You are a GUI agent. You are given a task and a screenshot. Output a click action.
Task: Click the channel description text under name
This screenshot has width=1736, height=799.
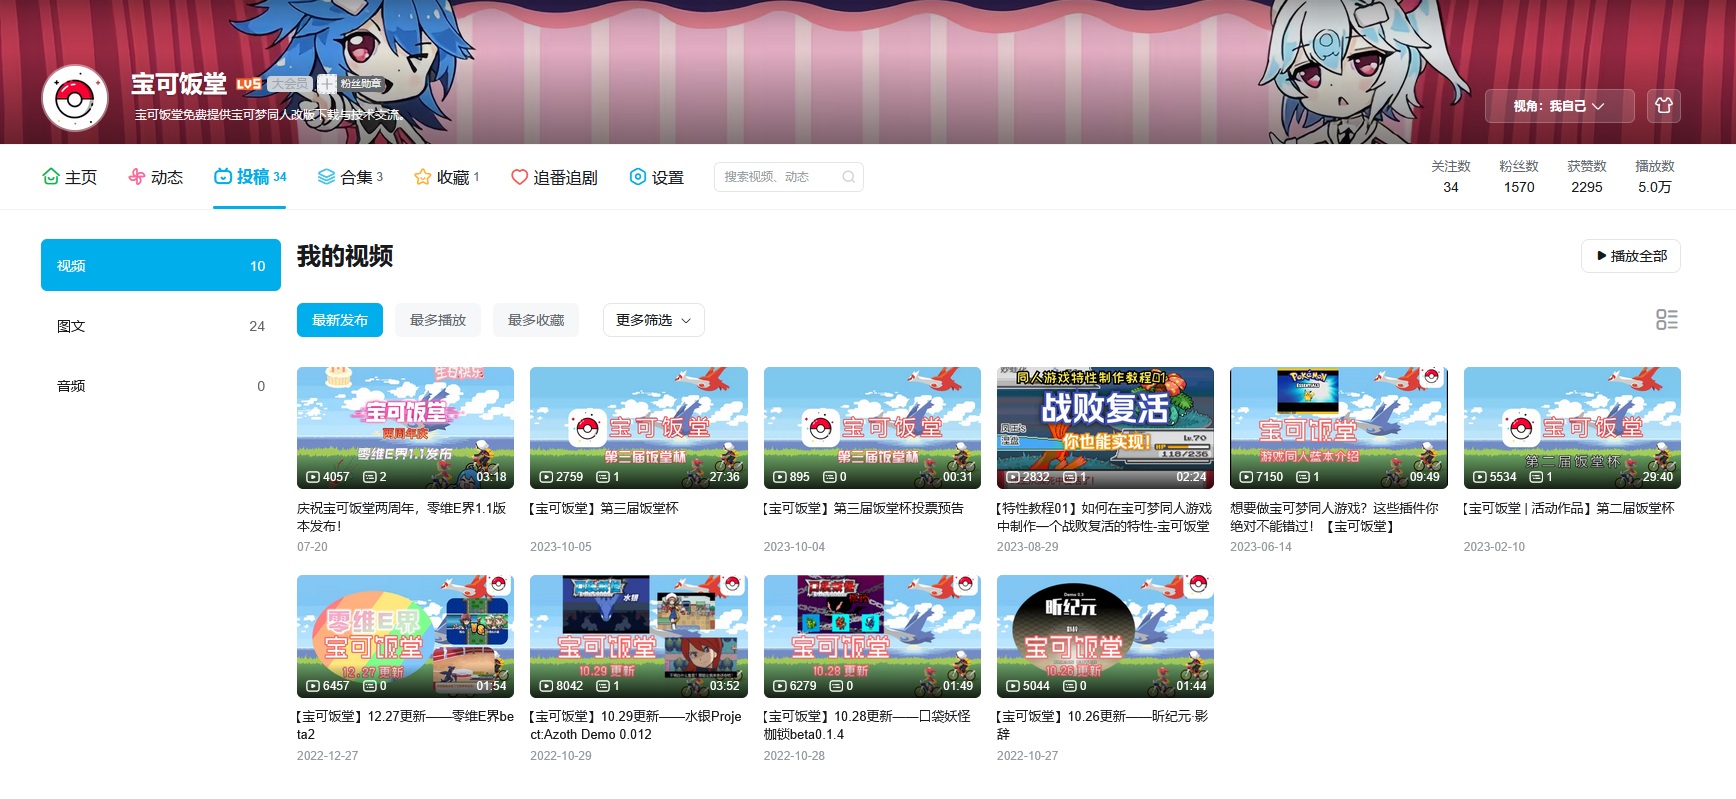268,115
